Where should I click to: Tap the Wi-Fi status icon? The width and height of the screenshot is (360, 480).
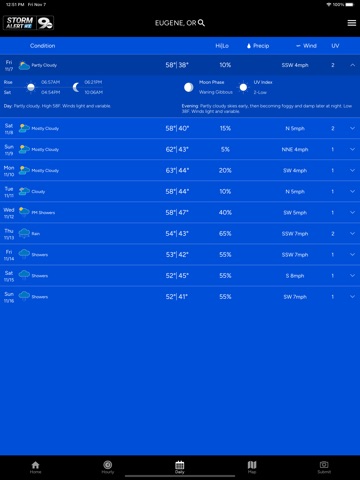(329, 5)
